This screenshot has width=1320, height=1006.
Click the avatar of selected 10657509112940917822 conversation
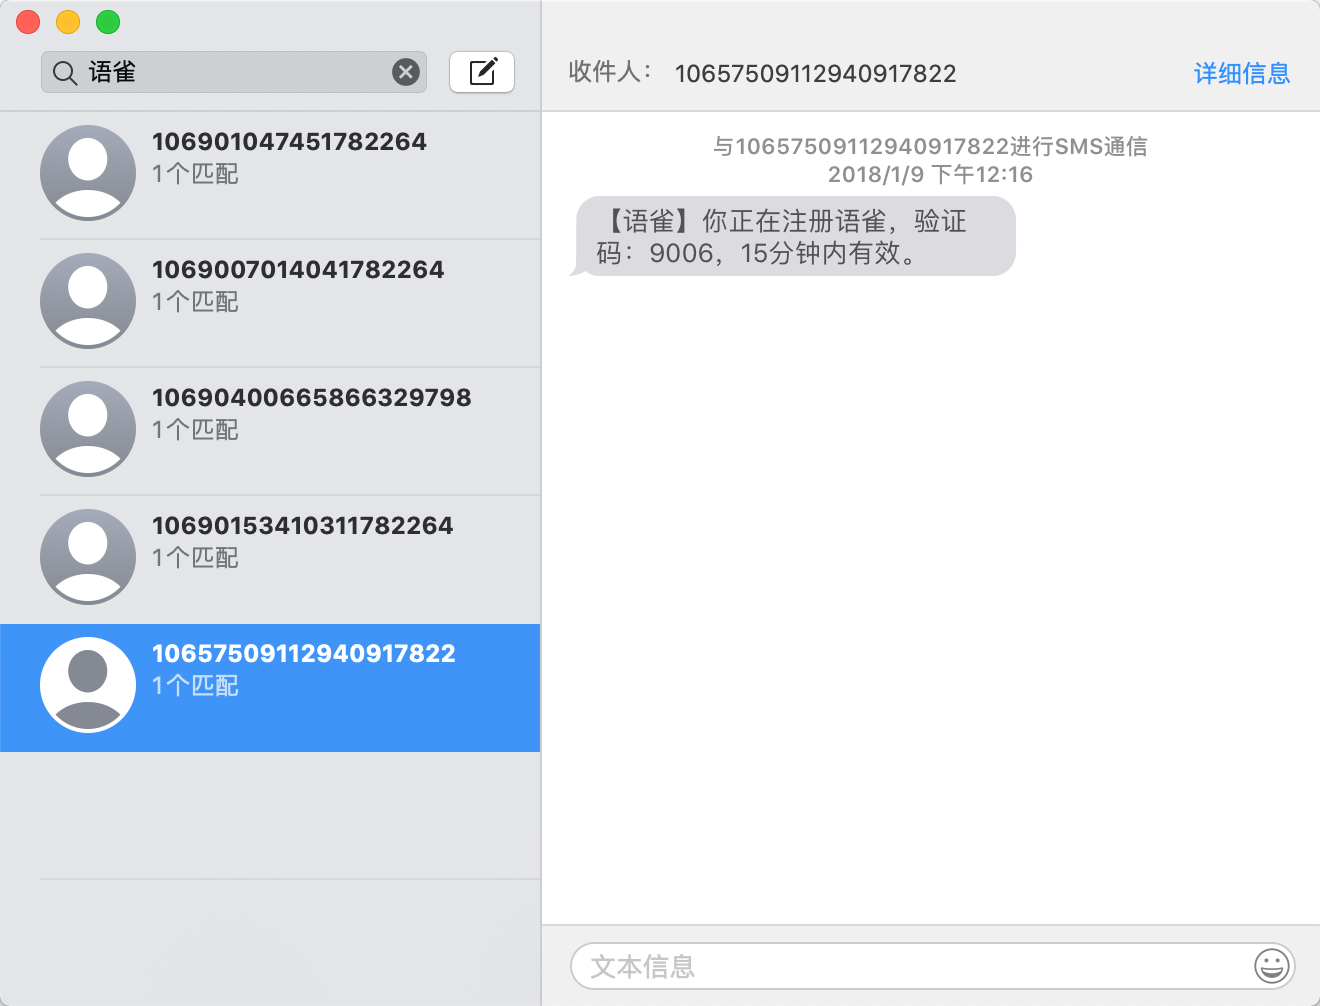(88, 685)
